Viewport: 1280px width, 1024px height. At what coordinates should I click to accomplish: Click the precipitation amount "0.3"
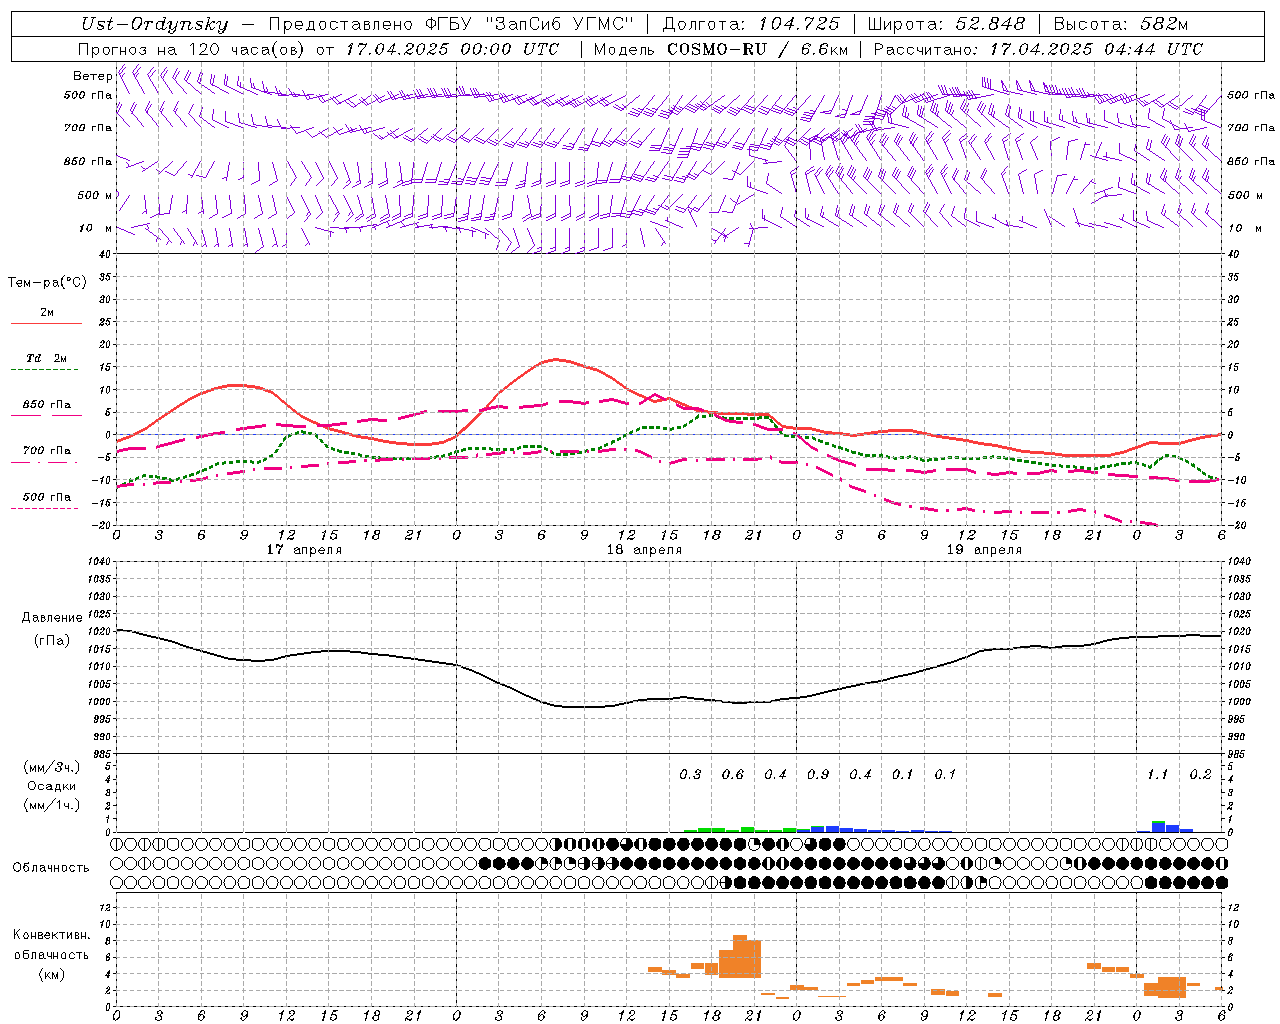pyautogui.click(x=690, y=774)
